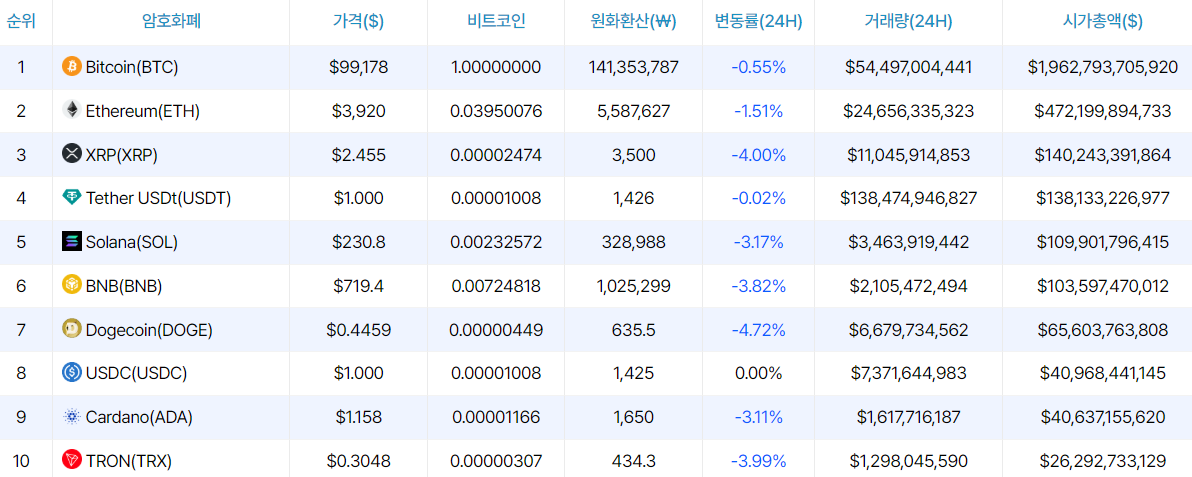Select the won value 328,988
Image resolution: width=1192 pixels, height=477 pixels.
pos(633,243)
